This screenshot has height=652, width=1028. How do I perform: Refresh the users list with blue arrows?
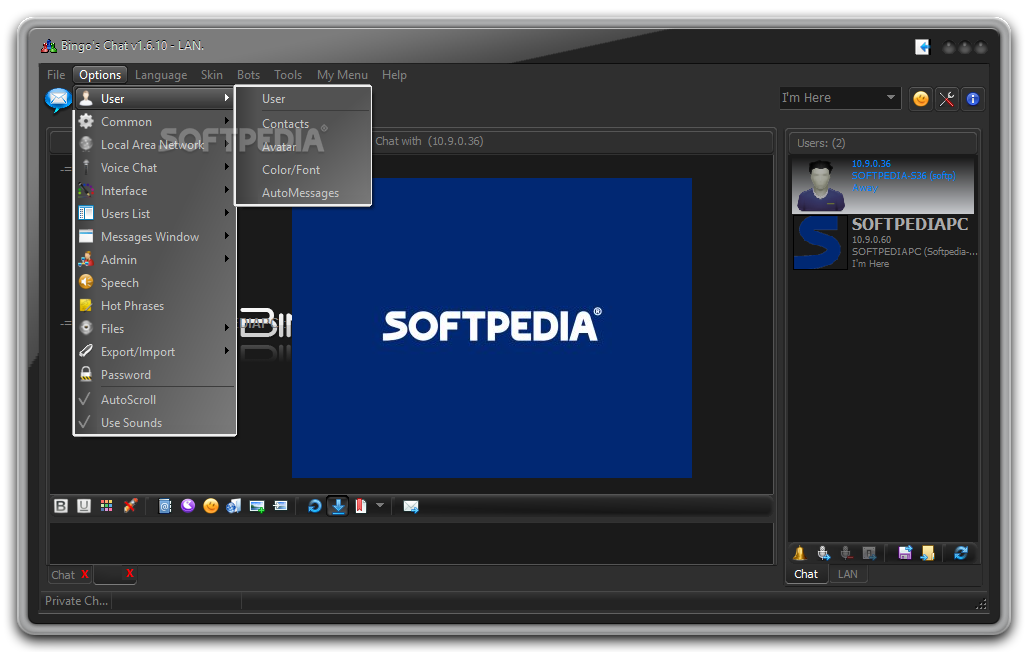tap(961, 553)
